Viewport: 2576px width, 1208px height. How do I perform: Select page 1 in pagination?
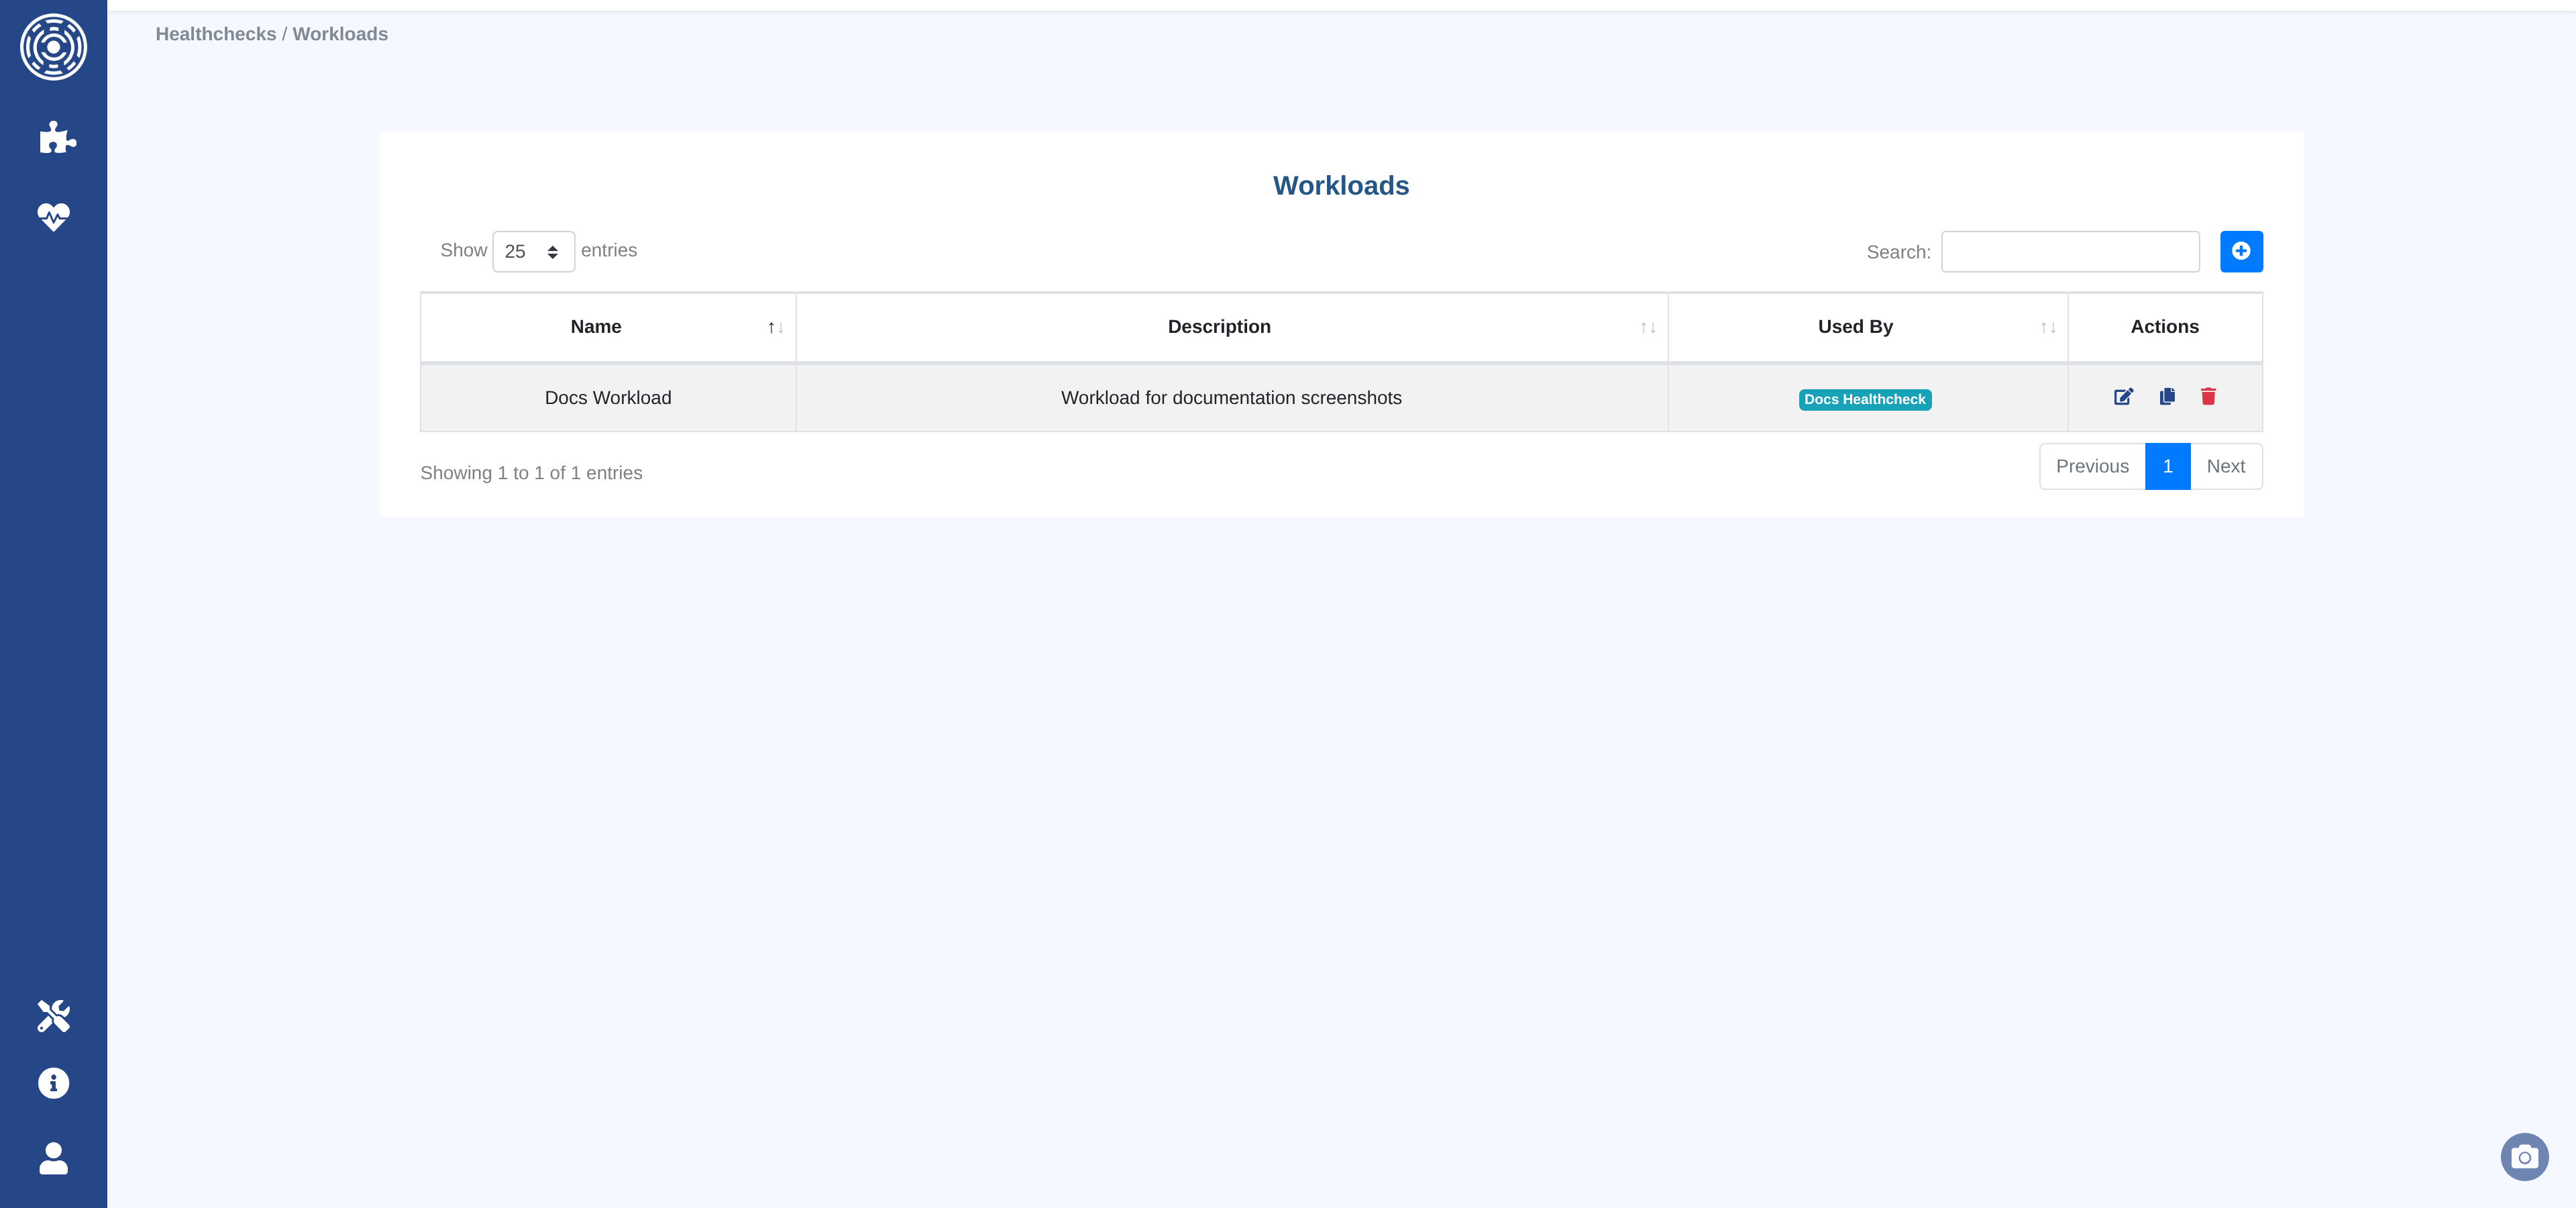point(2167,466)
